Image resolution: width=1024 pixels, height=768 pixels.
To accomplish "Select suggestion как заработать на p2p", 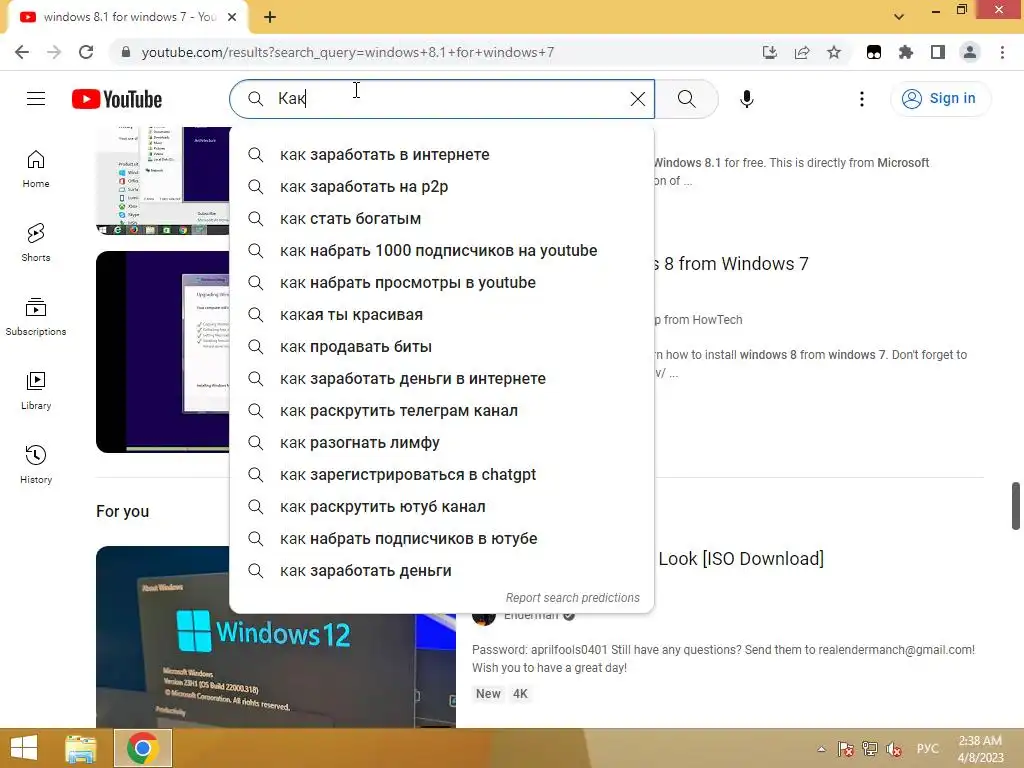I will pos(441,186).
